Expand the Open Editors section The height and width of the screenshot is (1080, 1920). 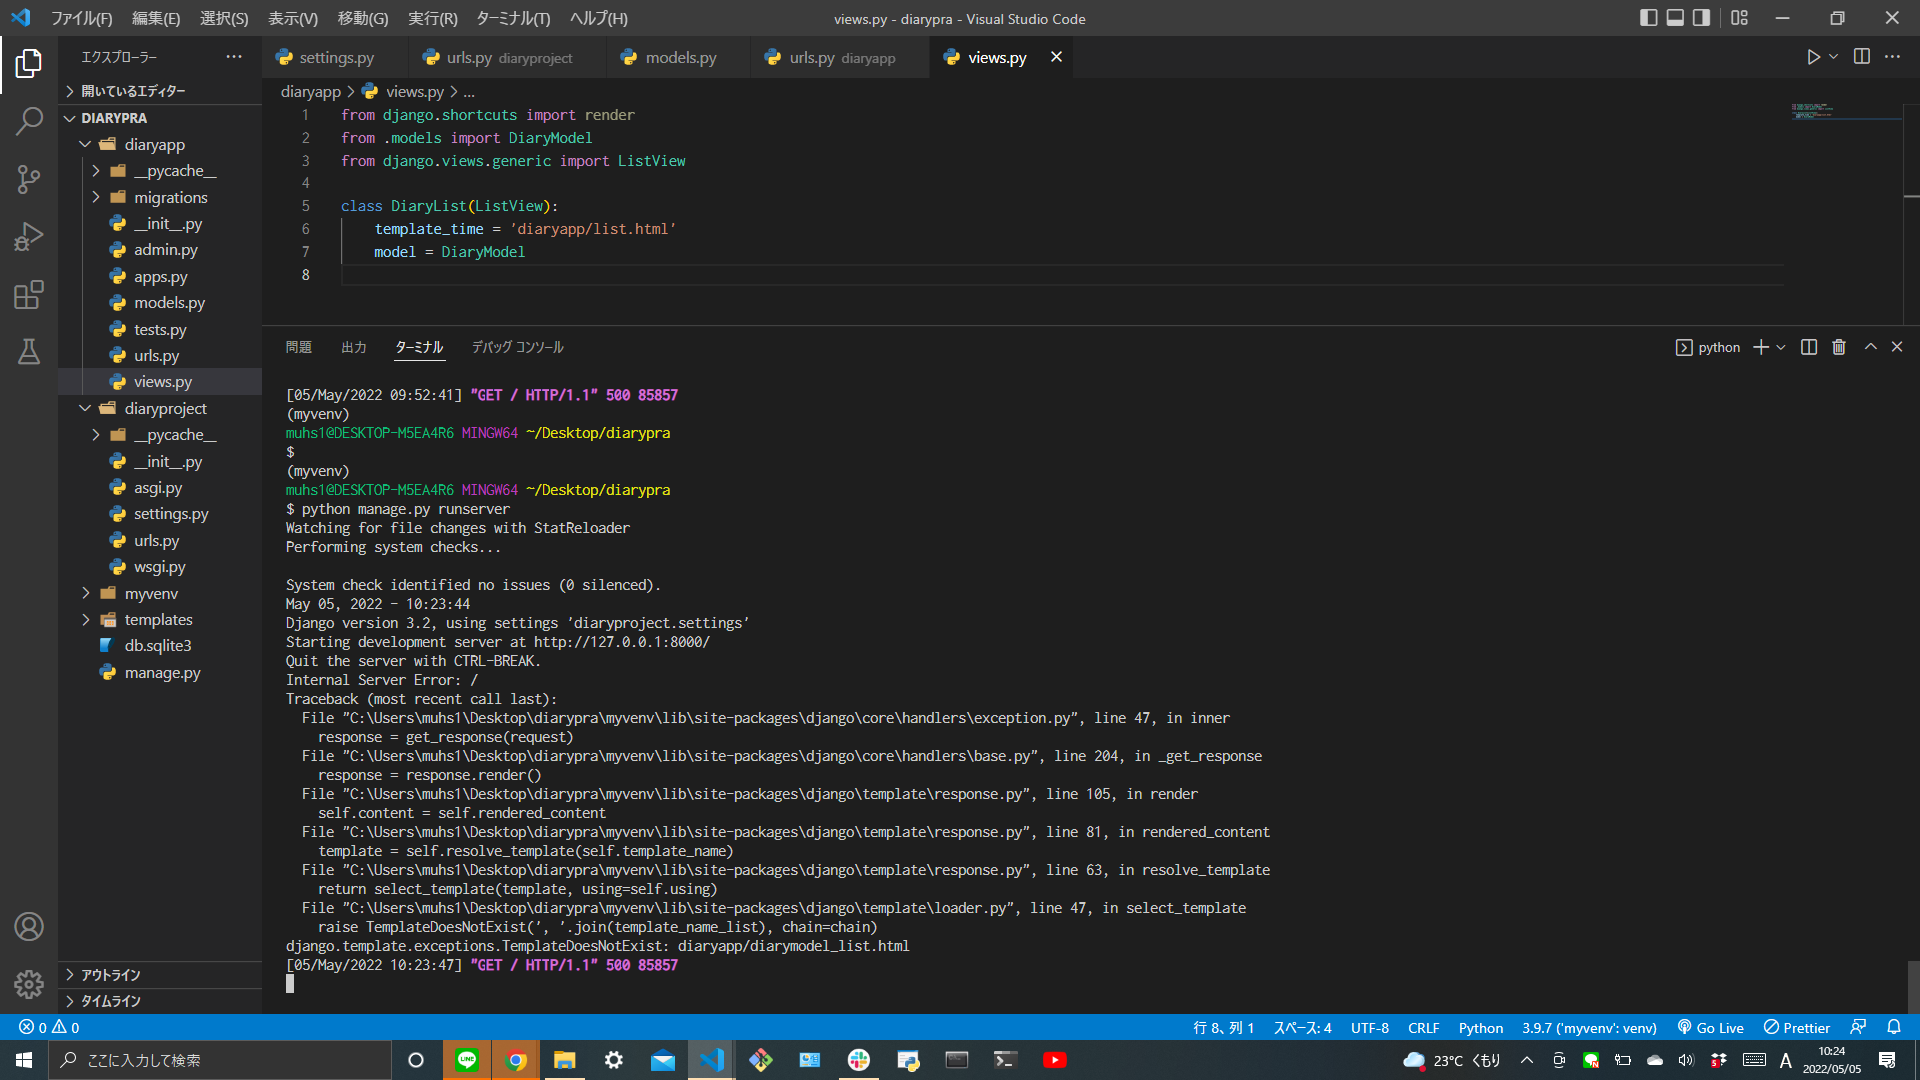pyautogui.click(x=160, y=91)
